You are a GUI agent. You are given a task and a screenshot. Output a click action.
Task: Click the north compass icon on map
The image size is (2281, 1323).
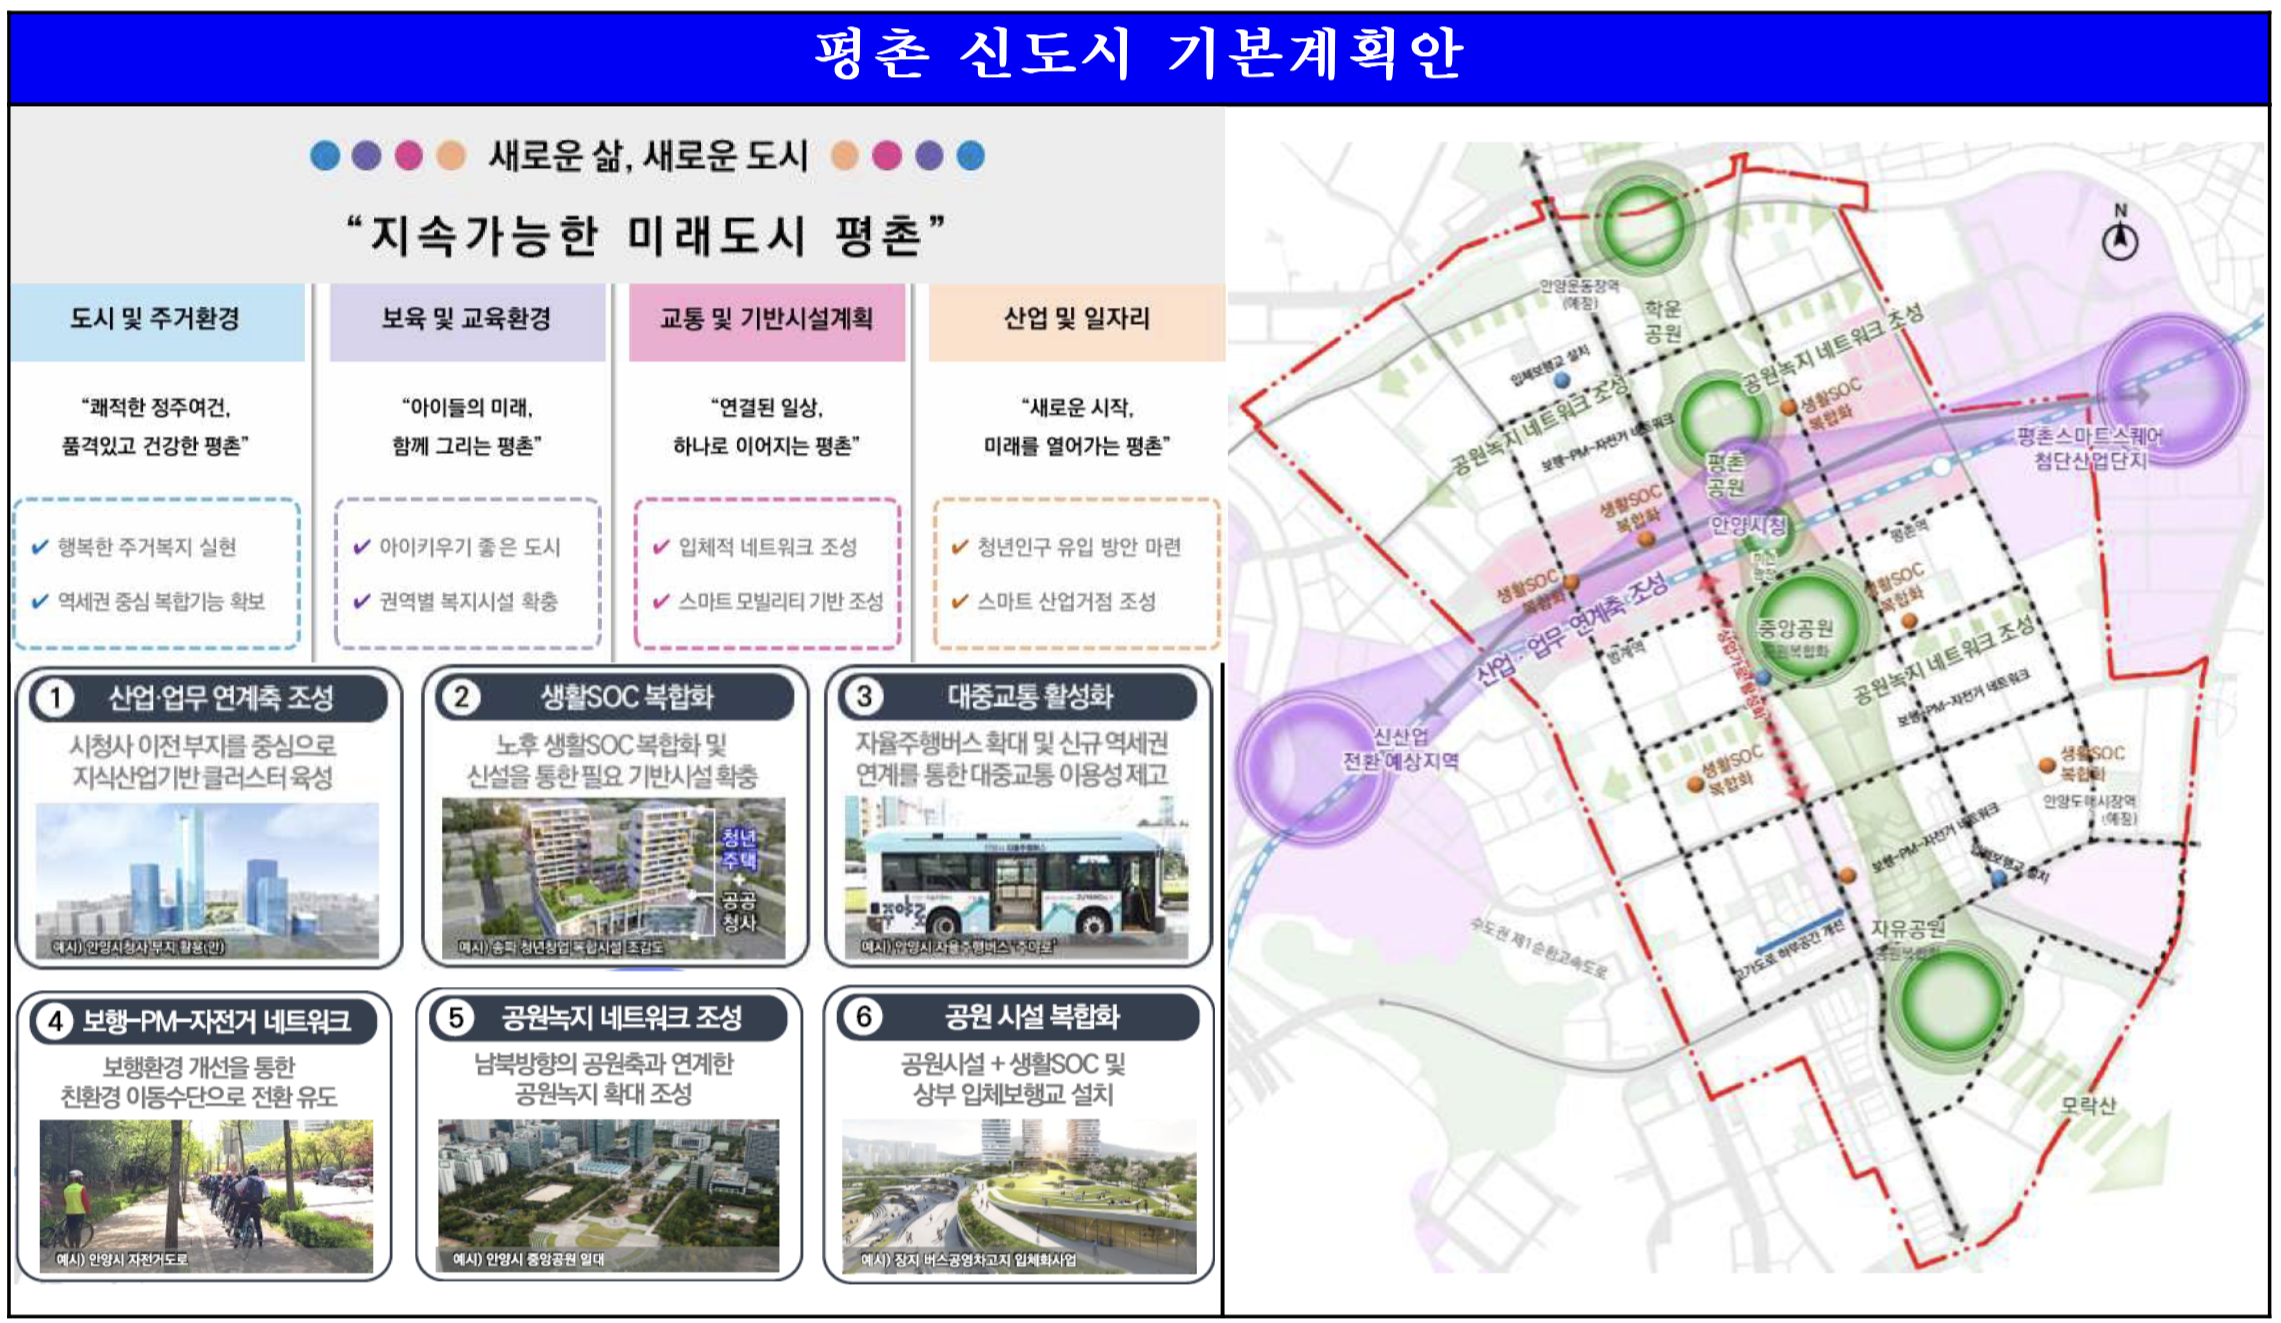(2120, 240)
